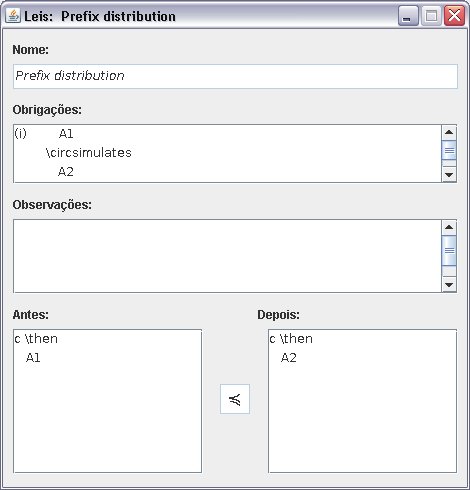Screen dimensions: 470x490
Task: Click the up arrow of Obrigações scrollbar
Action: [x=449, y=132]
